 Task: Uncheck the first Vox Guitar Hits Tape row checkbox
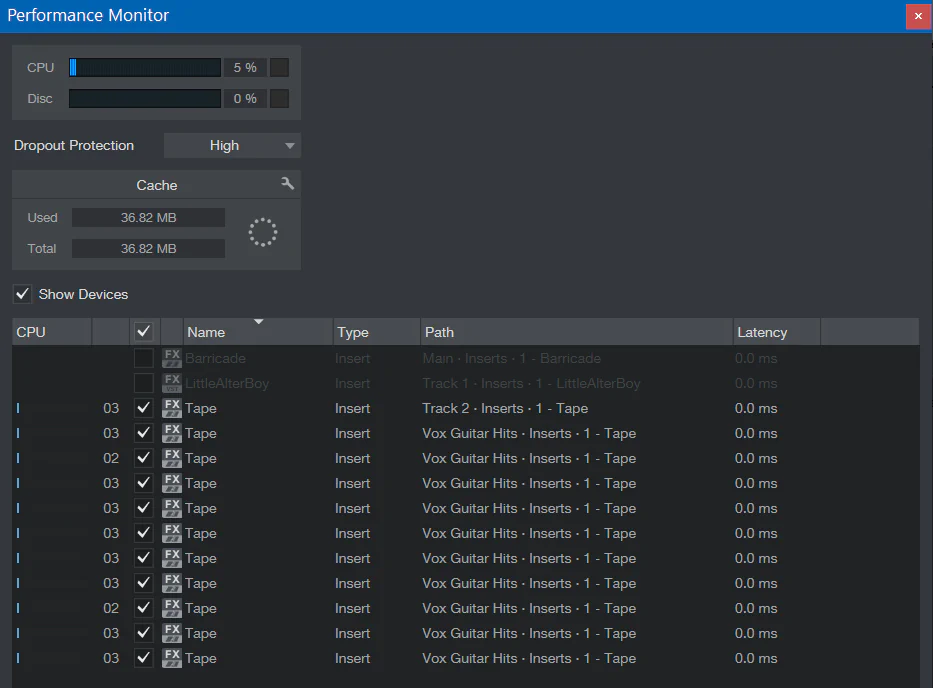(x=143, y=433)
